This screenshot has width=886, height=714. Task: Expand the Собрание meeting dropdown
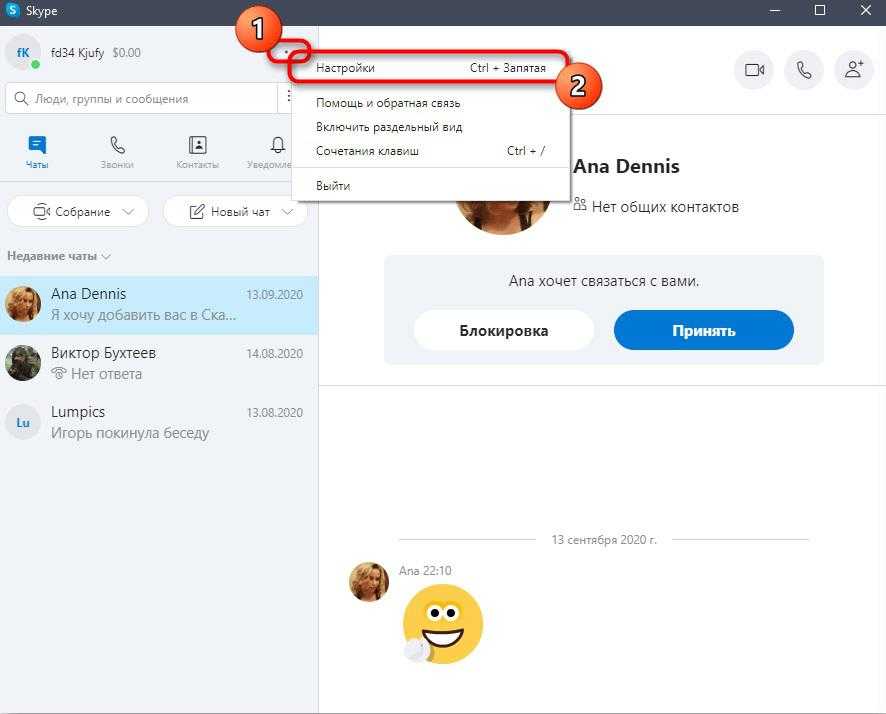[78, 212]
